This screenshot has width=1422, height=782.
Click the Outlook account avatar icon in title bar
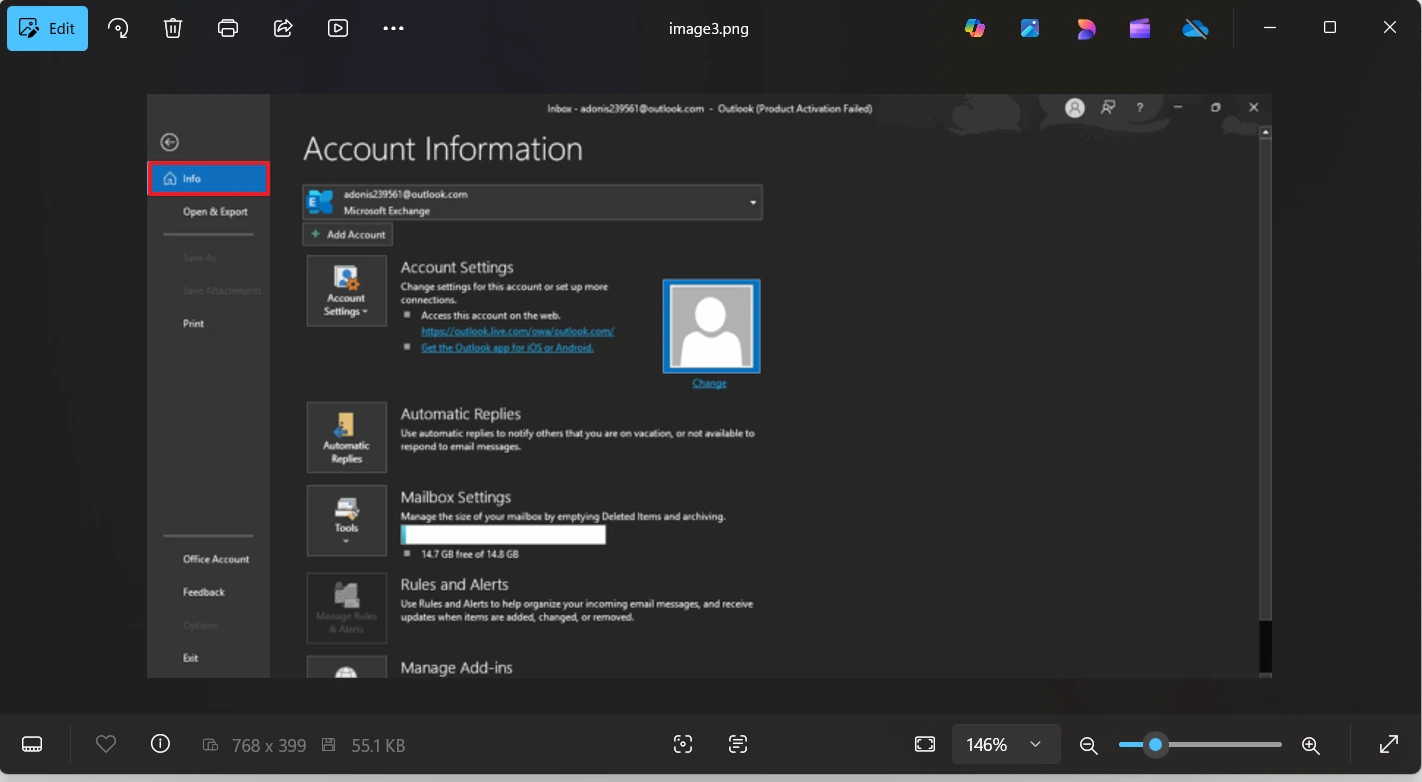pos(1075,108)
